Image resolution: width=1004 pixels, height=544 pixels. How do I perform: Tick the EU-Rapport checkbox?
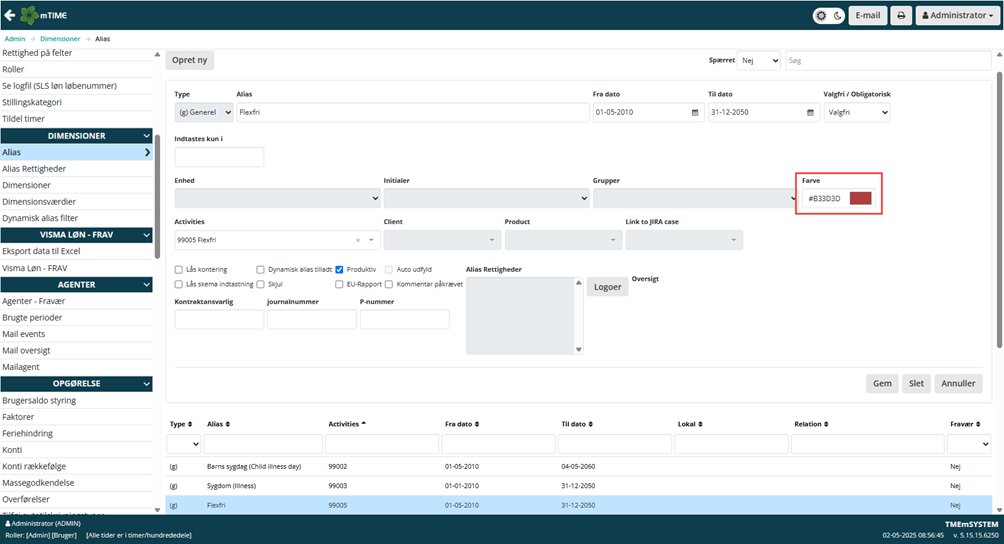(x=340, y=284)
